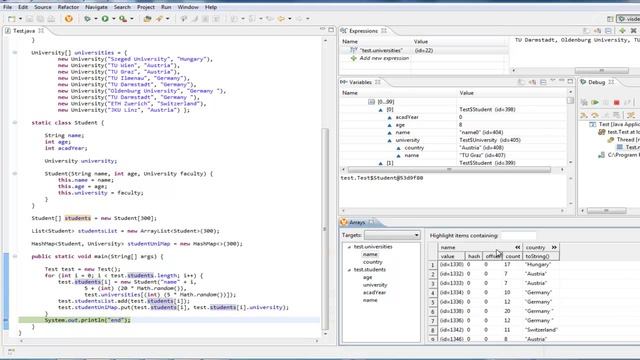Click Show Logical Structure icon in Variables toolbar
Image resolution: width=640 pixels, height=360 pixels.
(532, 82)
